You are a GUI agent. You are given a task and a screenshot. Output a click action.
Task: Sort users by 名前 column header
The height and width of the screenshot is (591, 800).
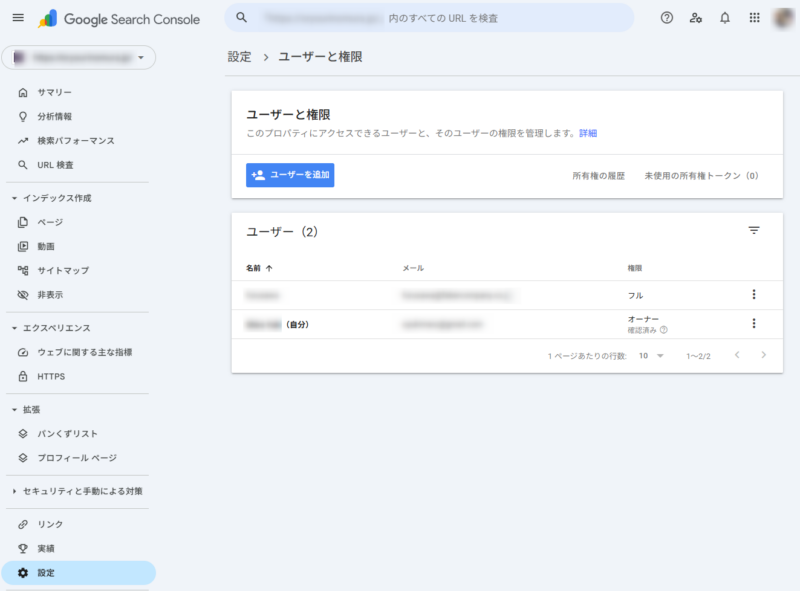pos(259,268)
